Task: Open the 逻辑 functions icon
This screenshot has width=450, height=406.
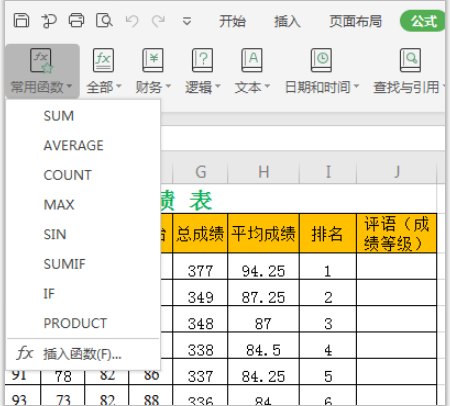Action: click(x=202, y=60)
